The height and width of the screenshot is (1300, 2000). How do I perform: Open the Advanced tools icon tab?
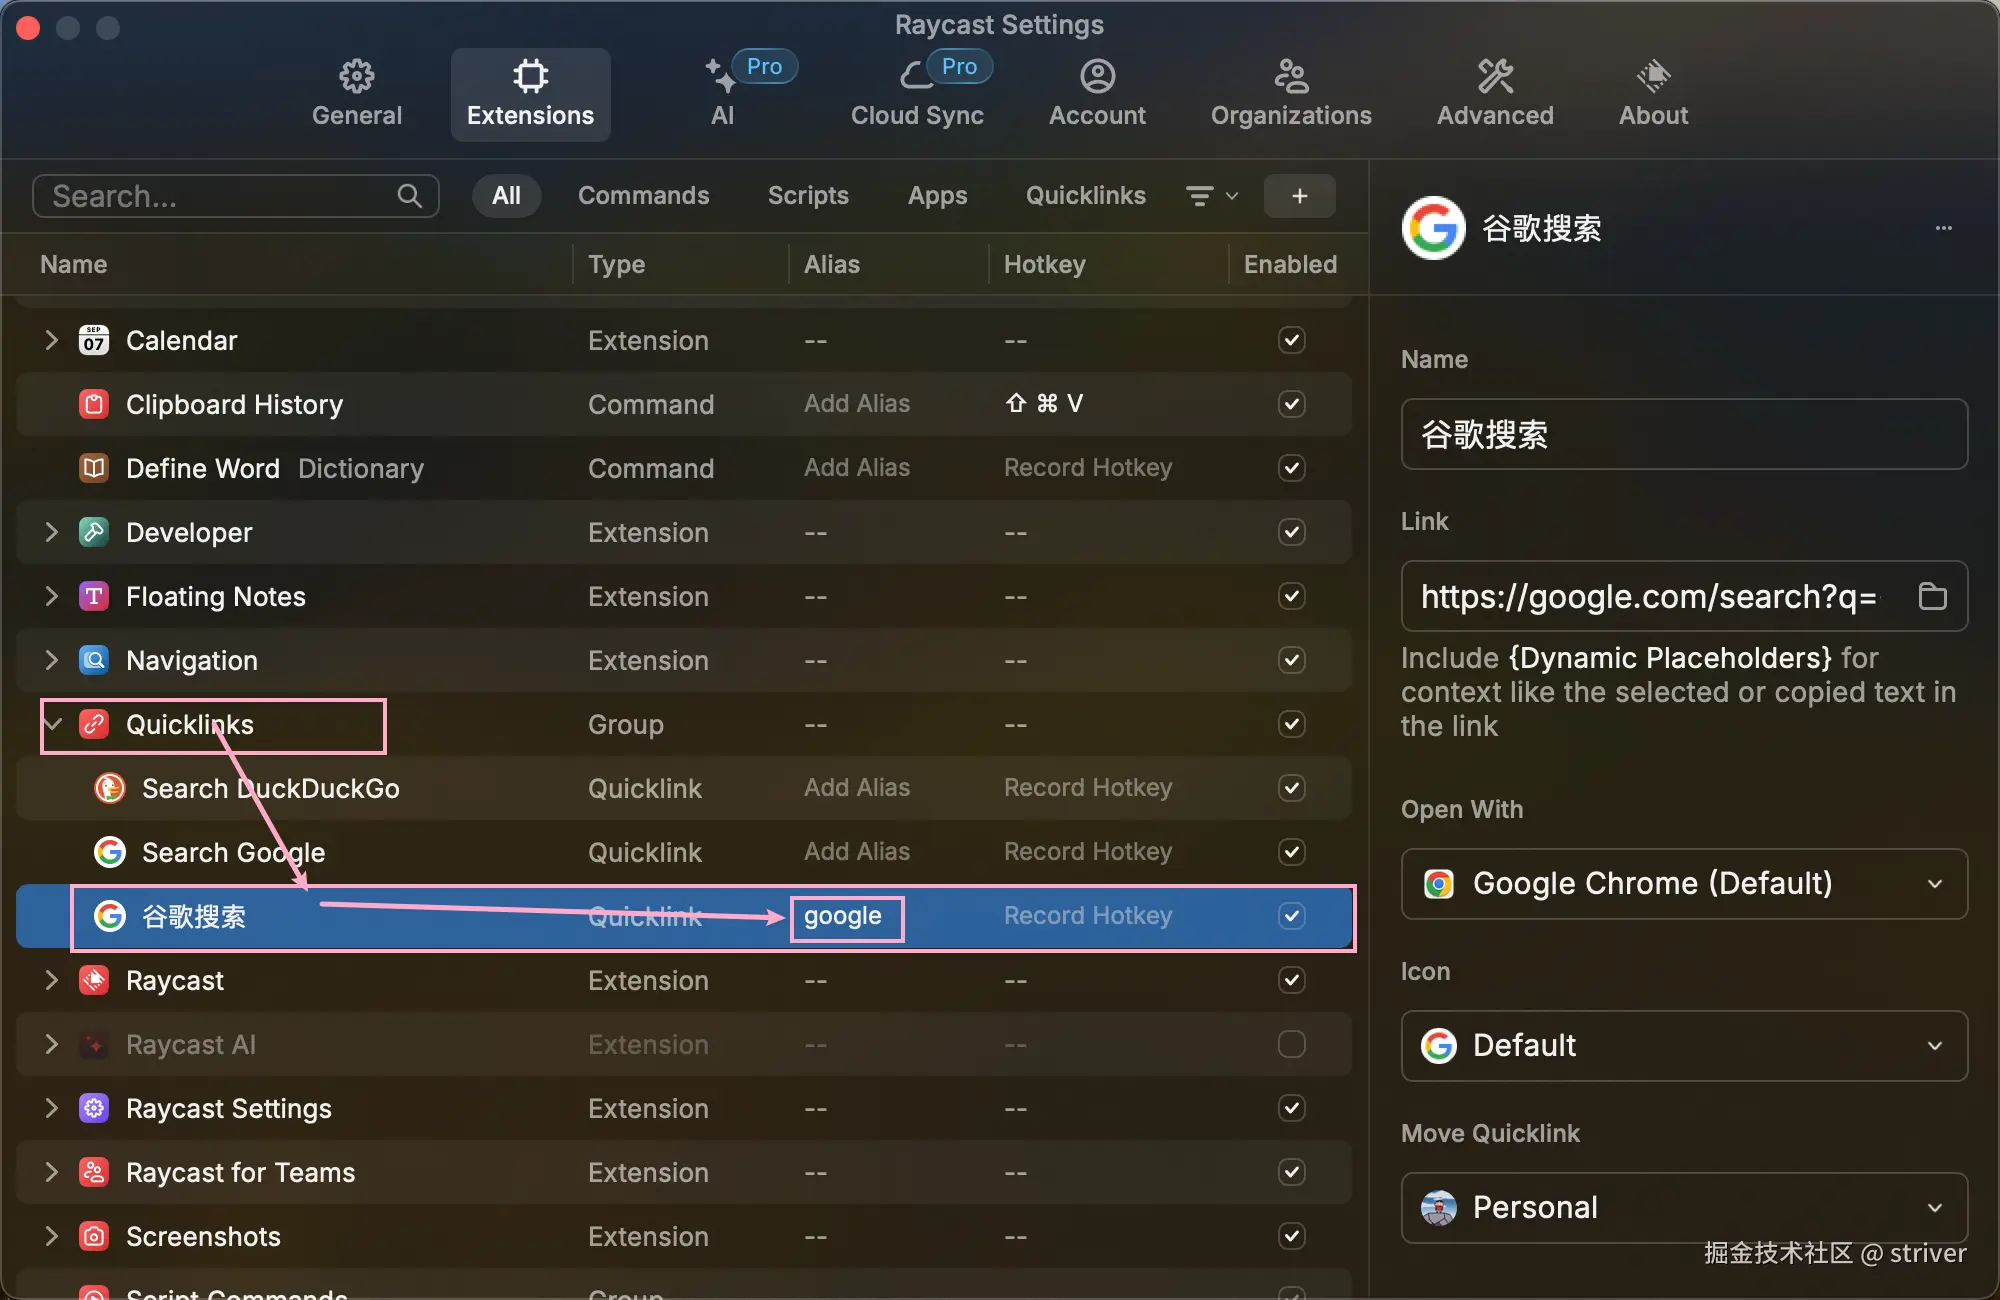click(1495, 77)
